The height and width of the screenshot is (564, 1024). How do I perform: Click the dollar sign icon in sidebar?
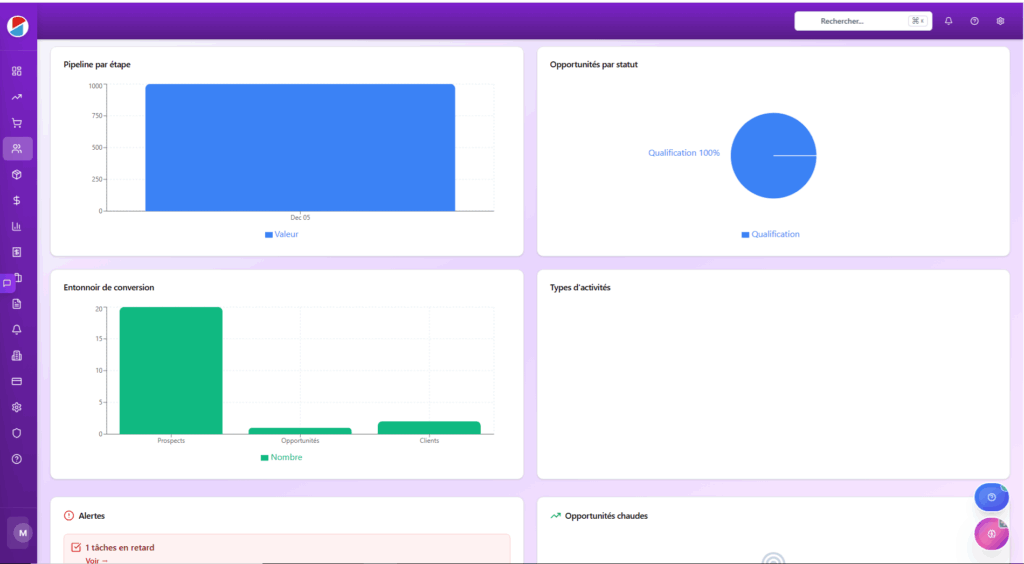[17, 200]
